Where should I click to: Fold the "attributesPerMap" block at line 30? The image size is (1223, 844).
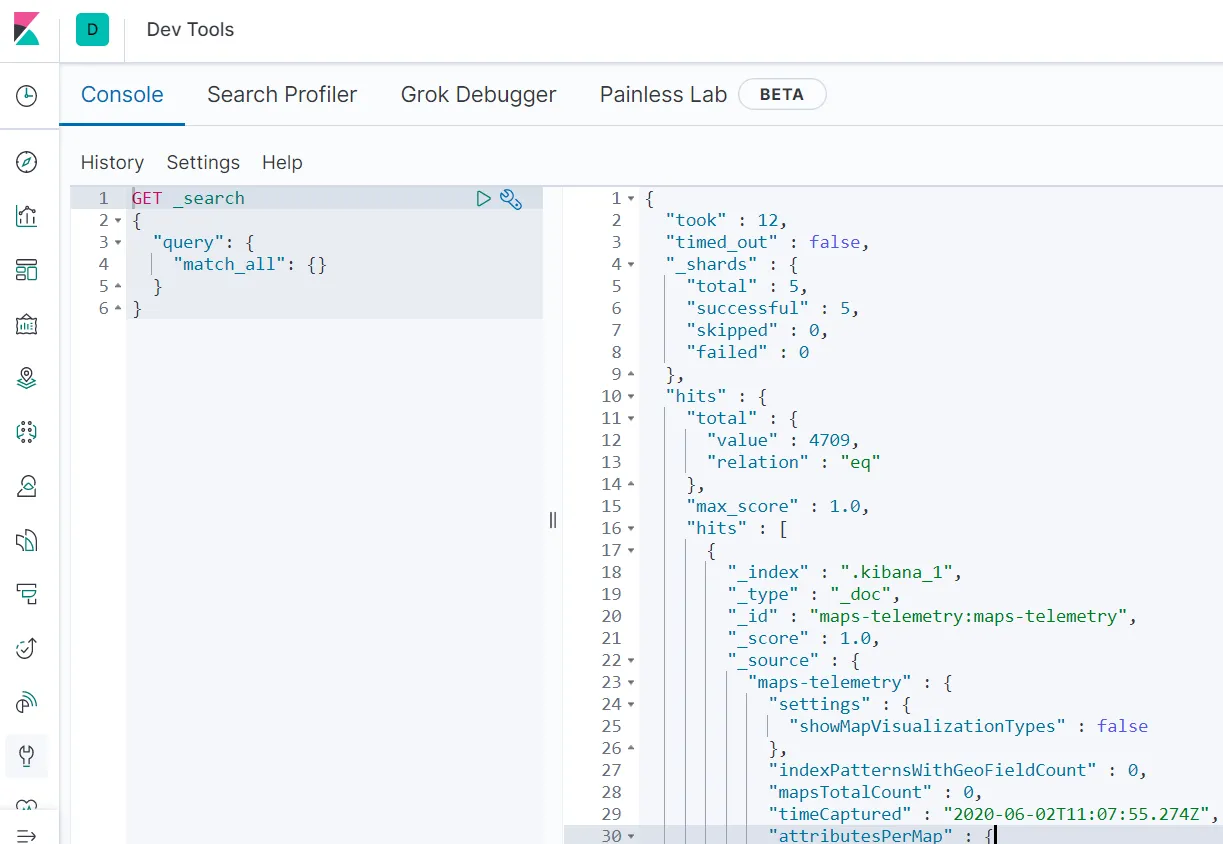pyautogui.click(x=631, y=836)
